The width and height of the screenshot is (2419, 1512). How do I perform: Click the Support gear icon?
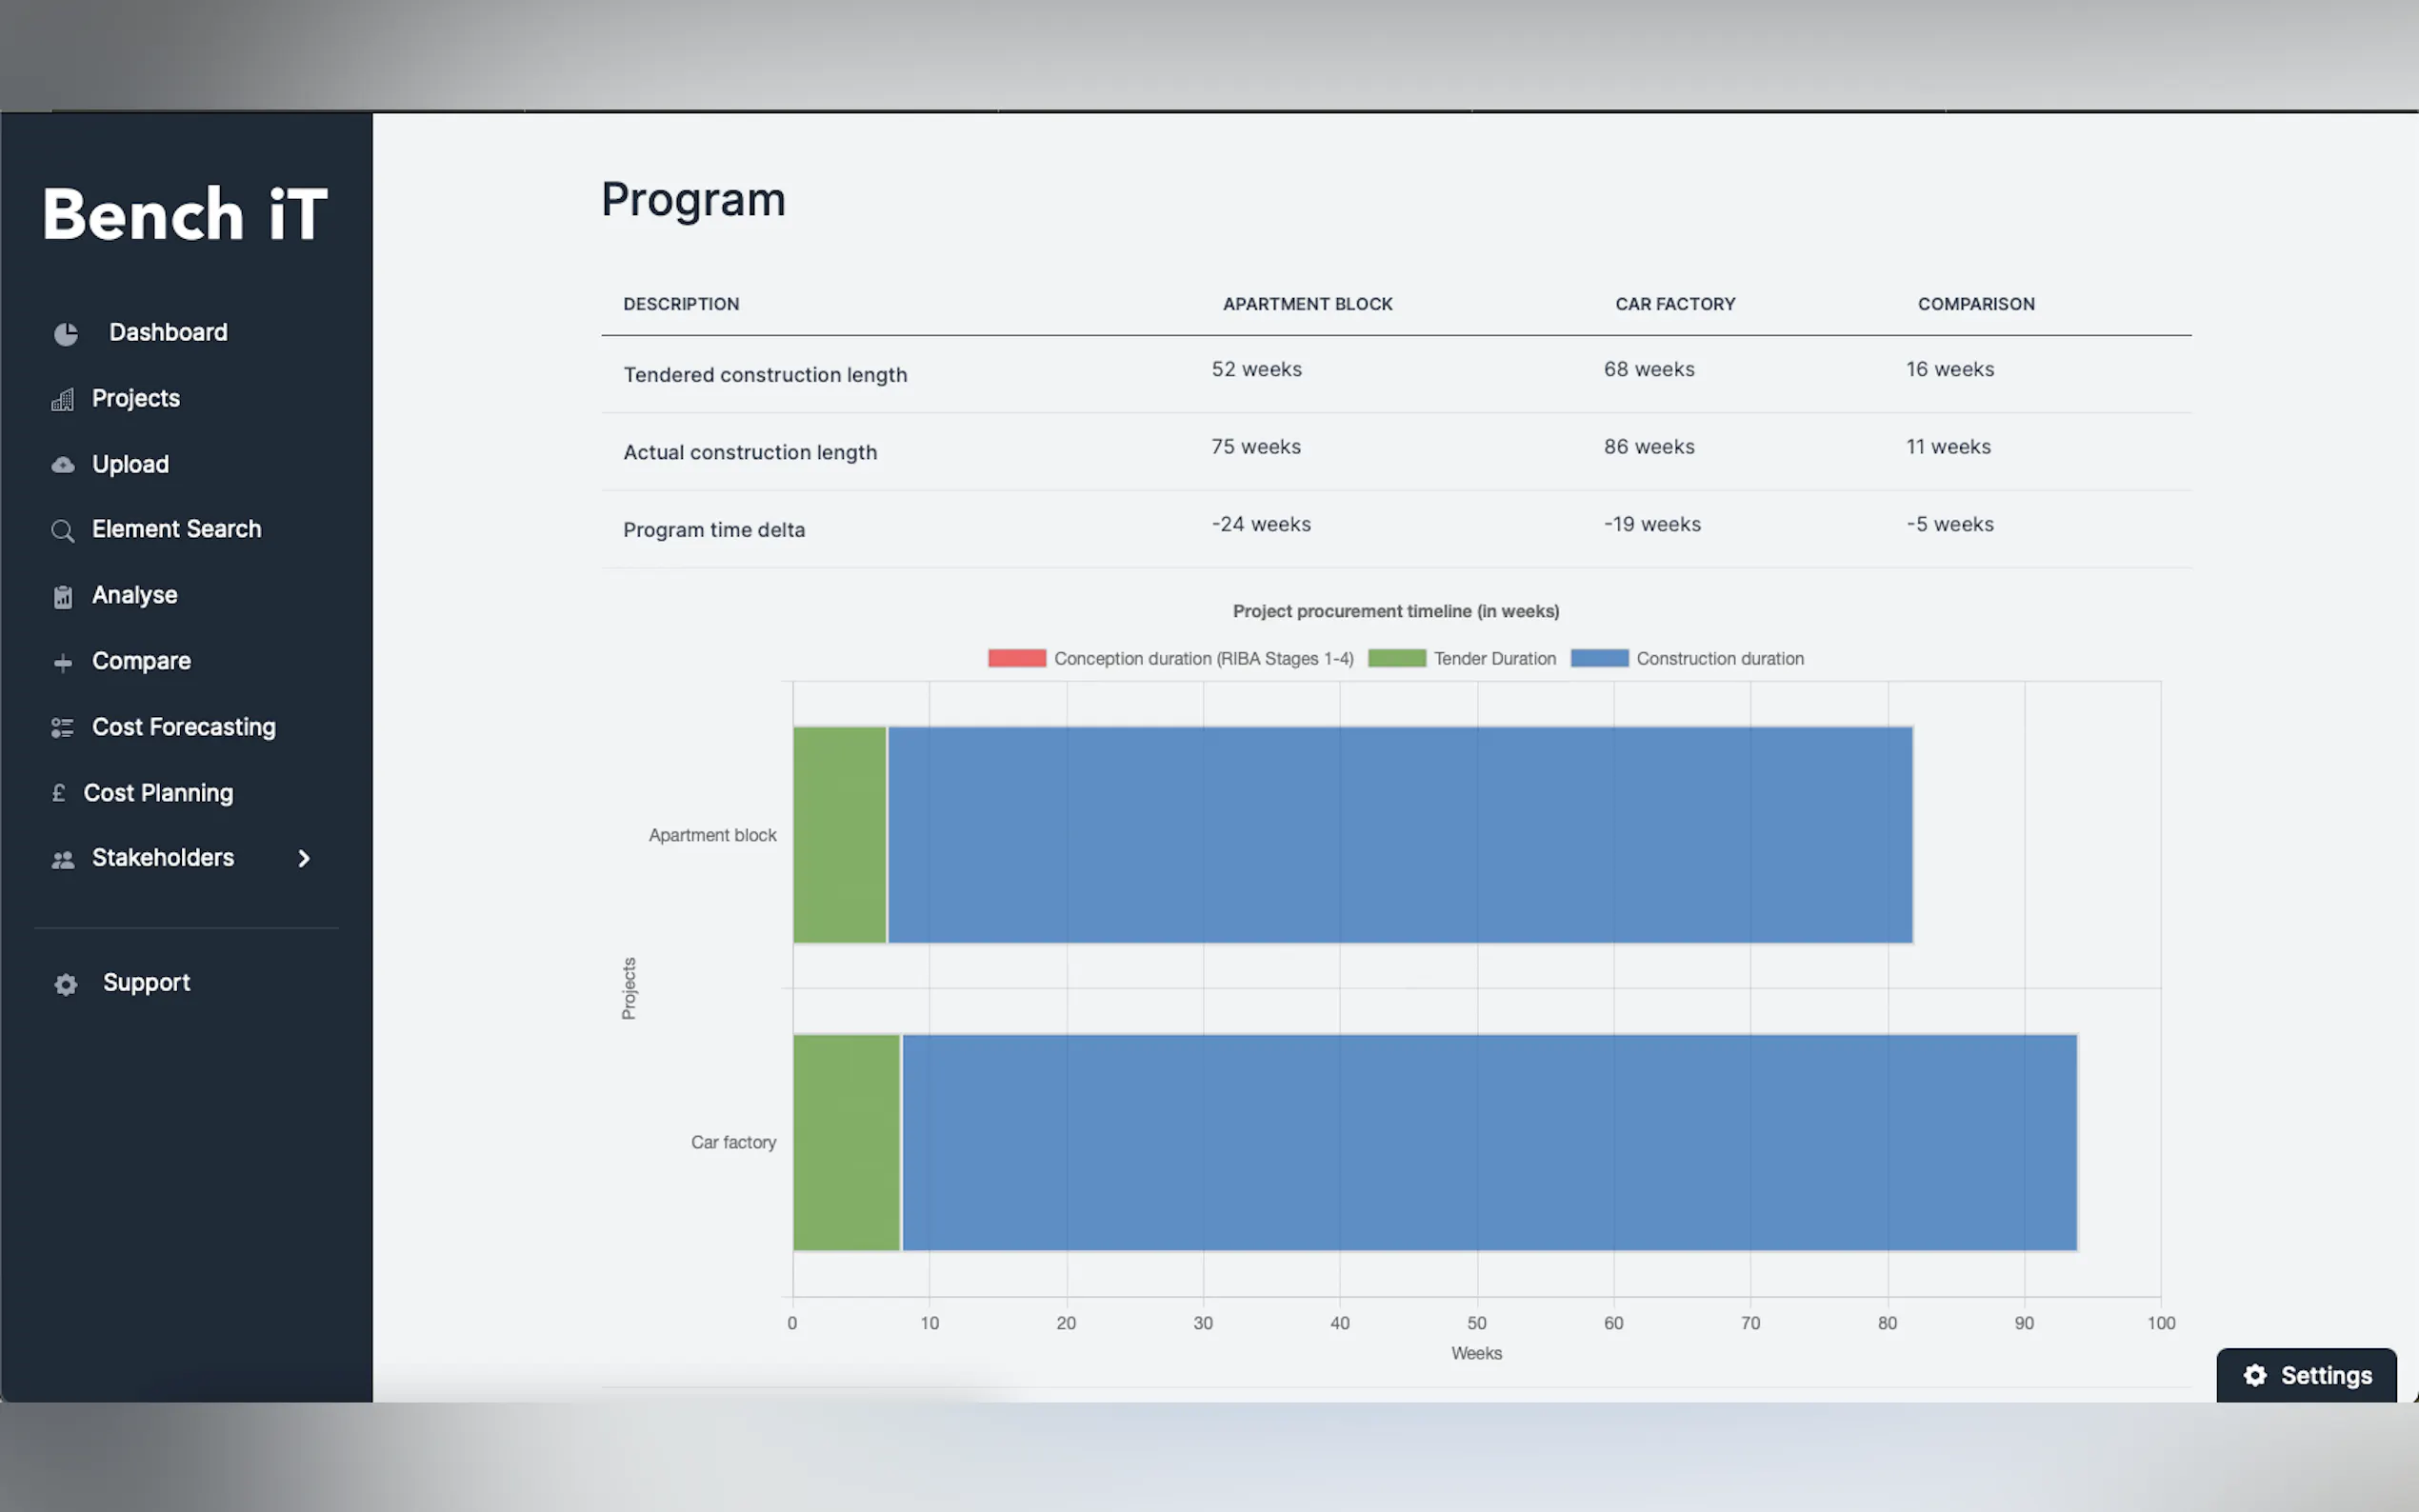(66, 985)
